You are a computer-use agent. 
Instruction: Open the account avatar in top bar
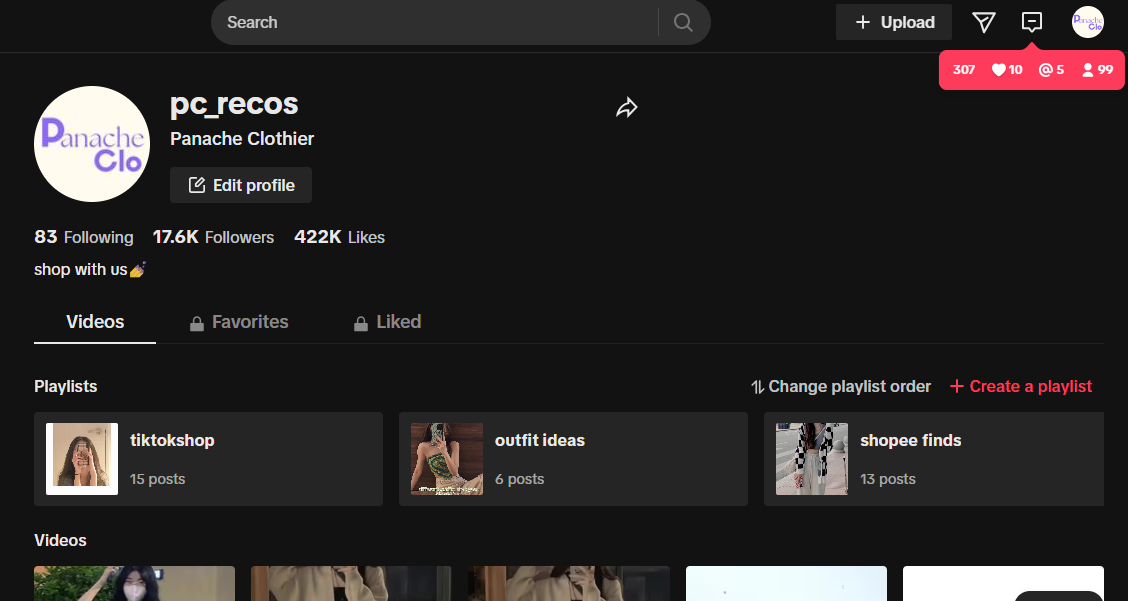(x=1087, y=22)
